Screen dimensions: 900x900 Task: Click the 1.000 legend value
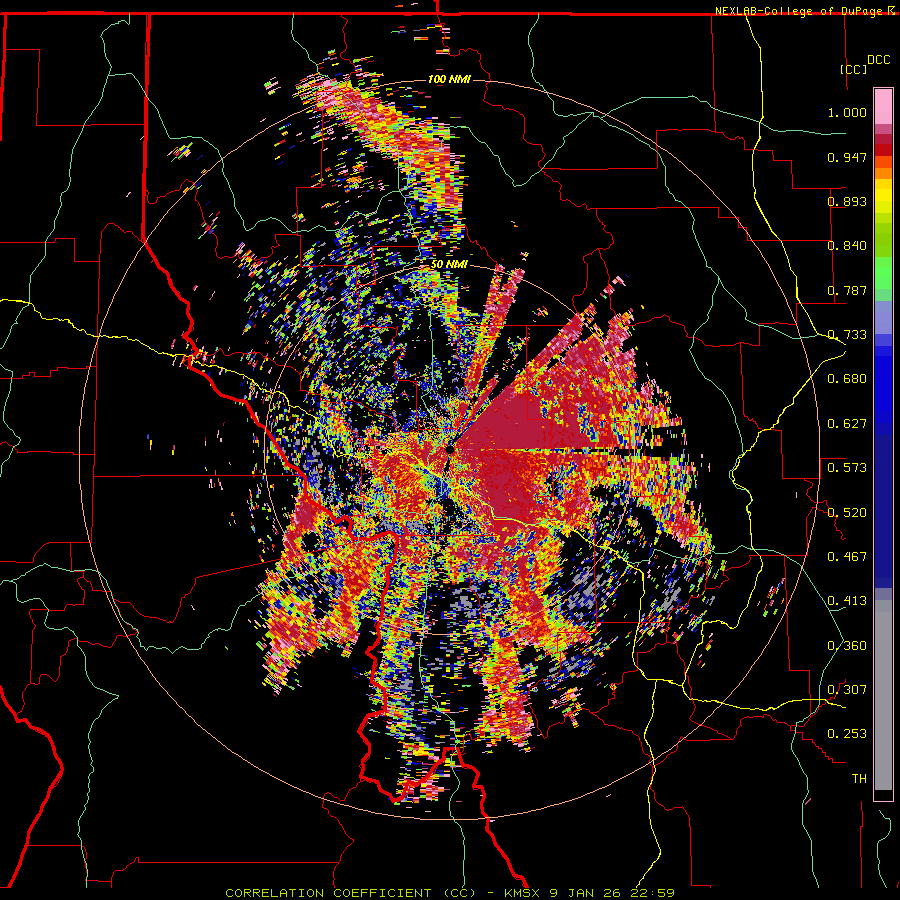point(847,112)
